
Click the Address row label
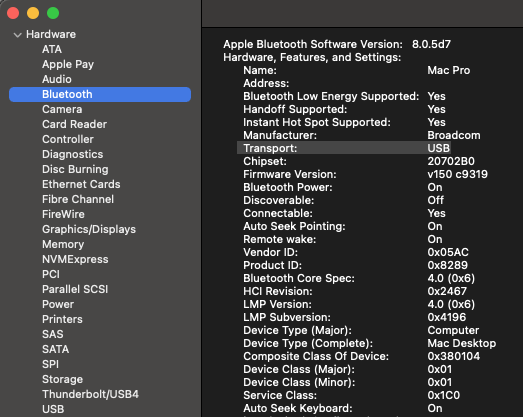266,83
